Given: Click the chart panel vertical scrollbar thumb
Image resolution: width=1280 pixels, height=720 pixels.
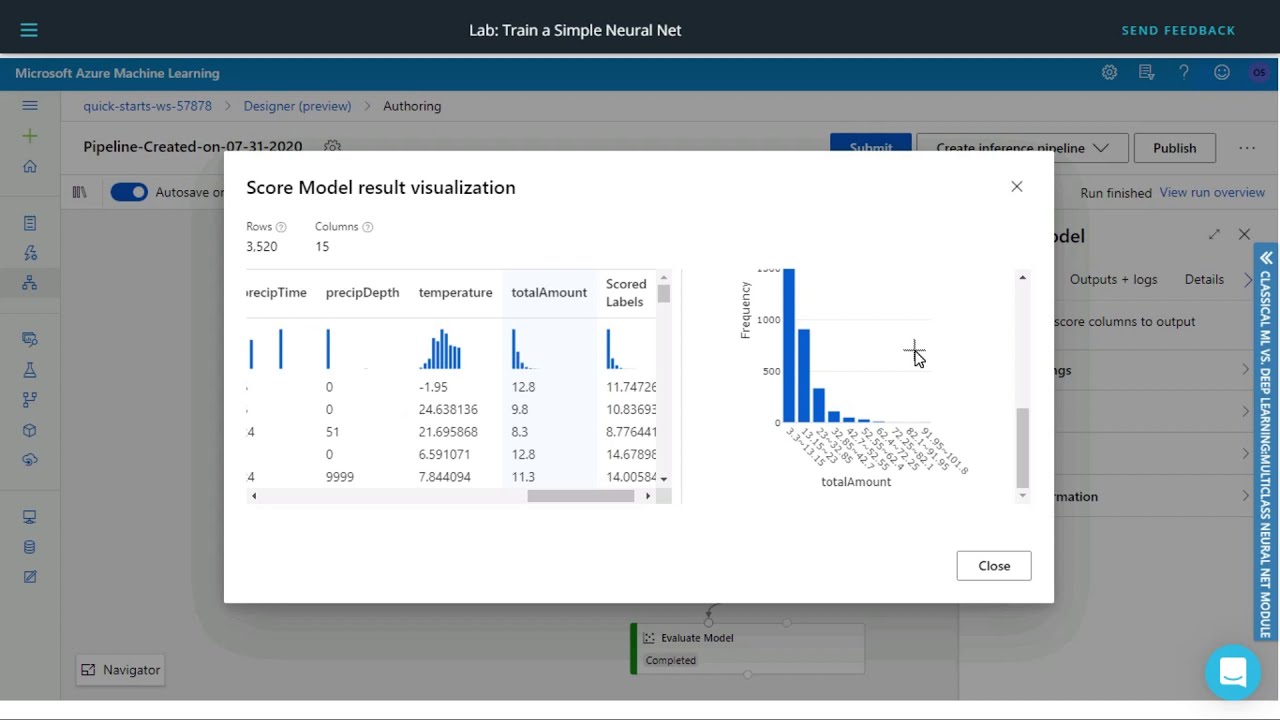Looking at the screenshot, I should 1022,447.
